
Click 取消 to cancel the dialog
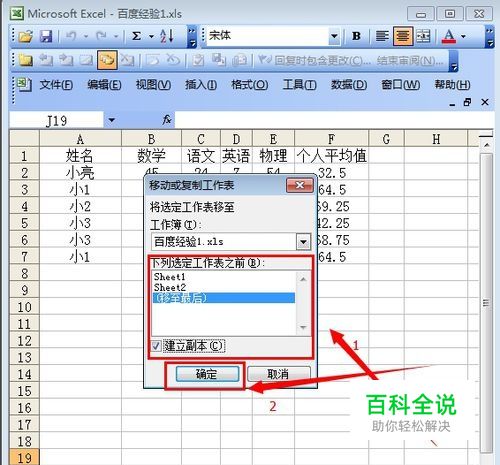pyautogui.click(x=279, y=374)
